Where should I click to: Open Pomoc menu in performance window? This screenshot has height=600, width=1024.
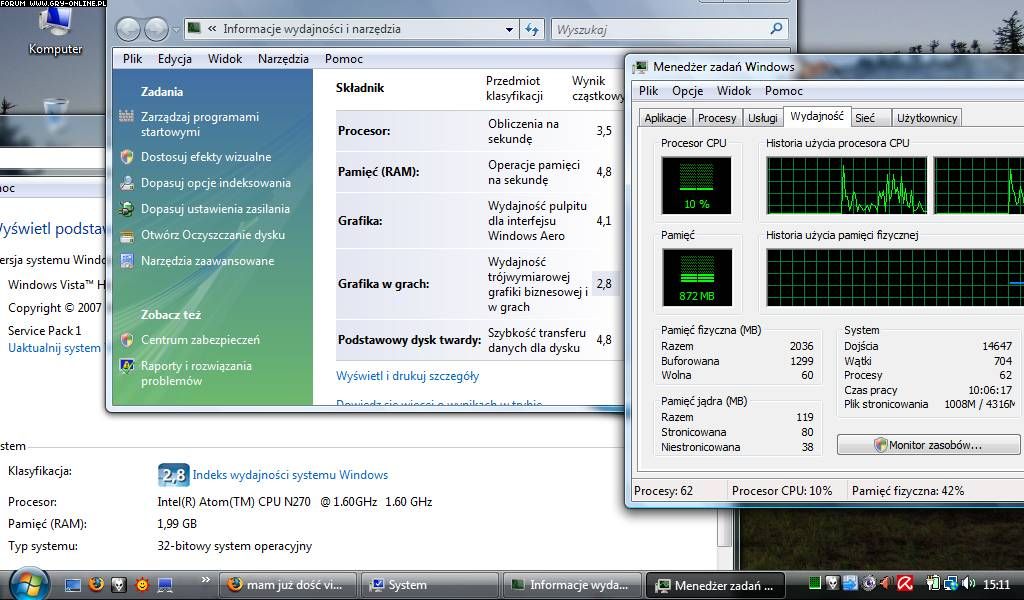344,59
